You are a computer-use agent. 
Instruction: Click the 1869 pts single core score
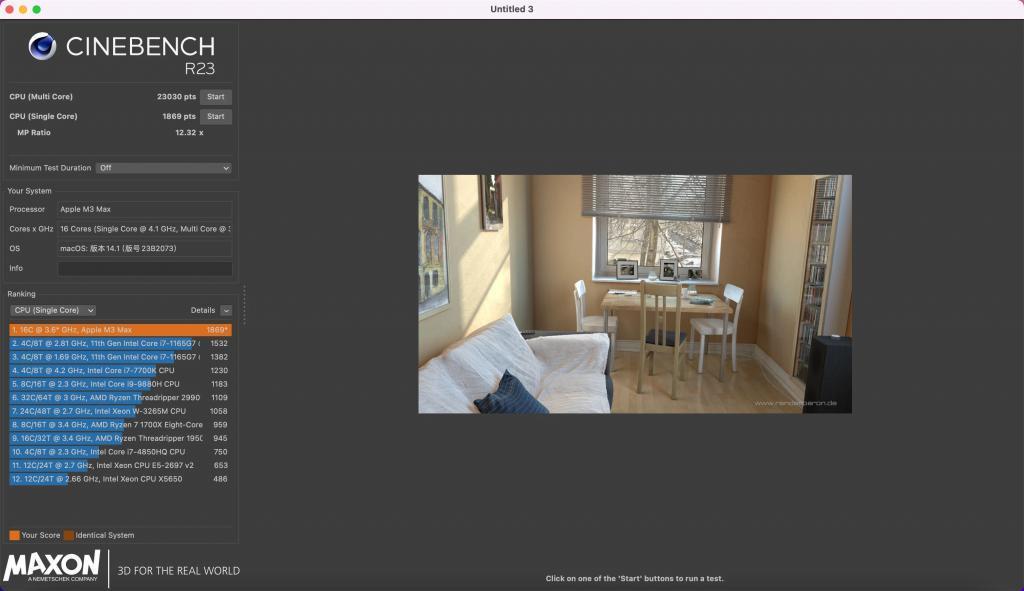tap(179, 116)
